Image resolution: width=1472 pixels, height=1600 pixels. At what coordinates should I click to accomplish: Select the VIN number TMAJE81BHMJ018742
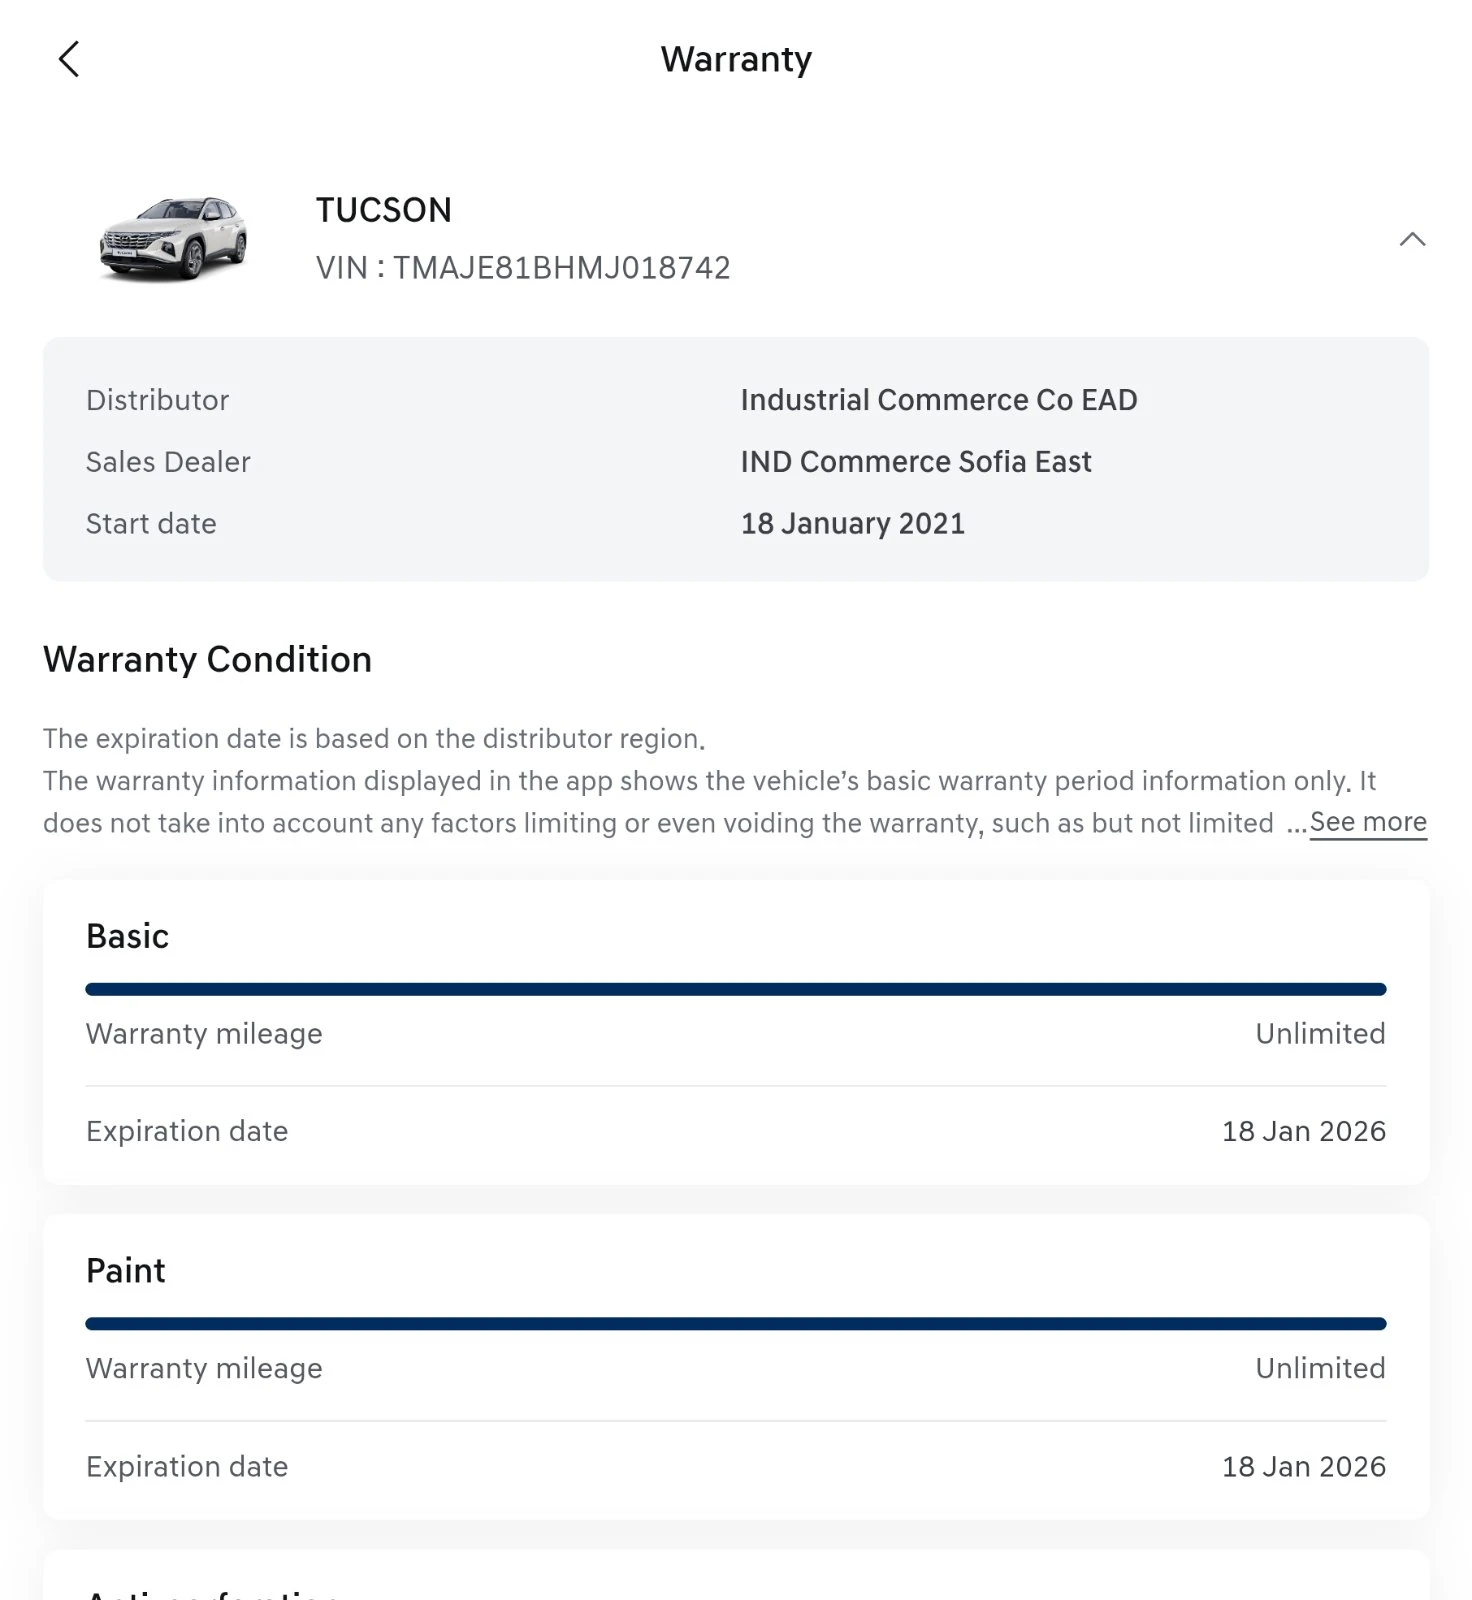coord(523,267)
